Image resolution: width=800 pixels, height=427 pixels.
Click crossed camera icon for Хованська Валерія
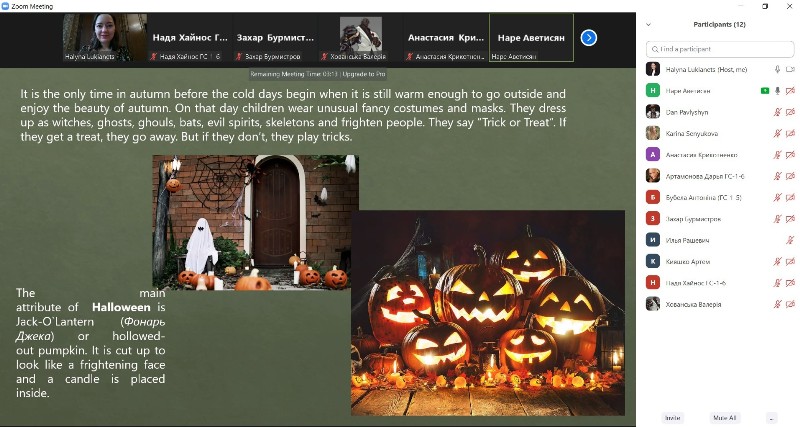790,305
